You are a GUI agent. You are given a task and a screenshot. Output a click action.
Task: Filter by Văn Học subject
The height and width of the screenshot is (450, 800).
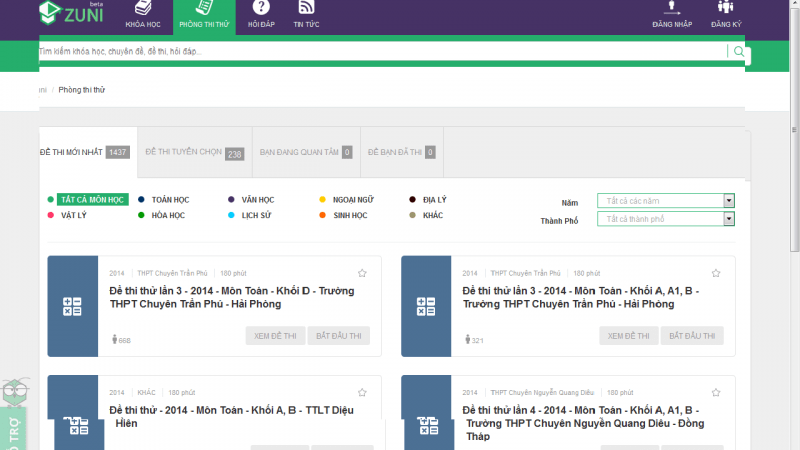(258, 199)
